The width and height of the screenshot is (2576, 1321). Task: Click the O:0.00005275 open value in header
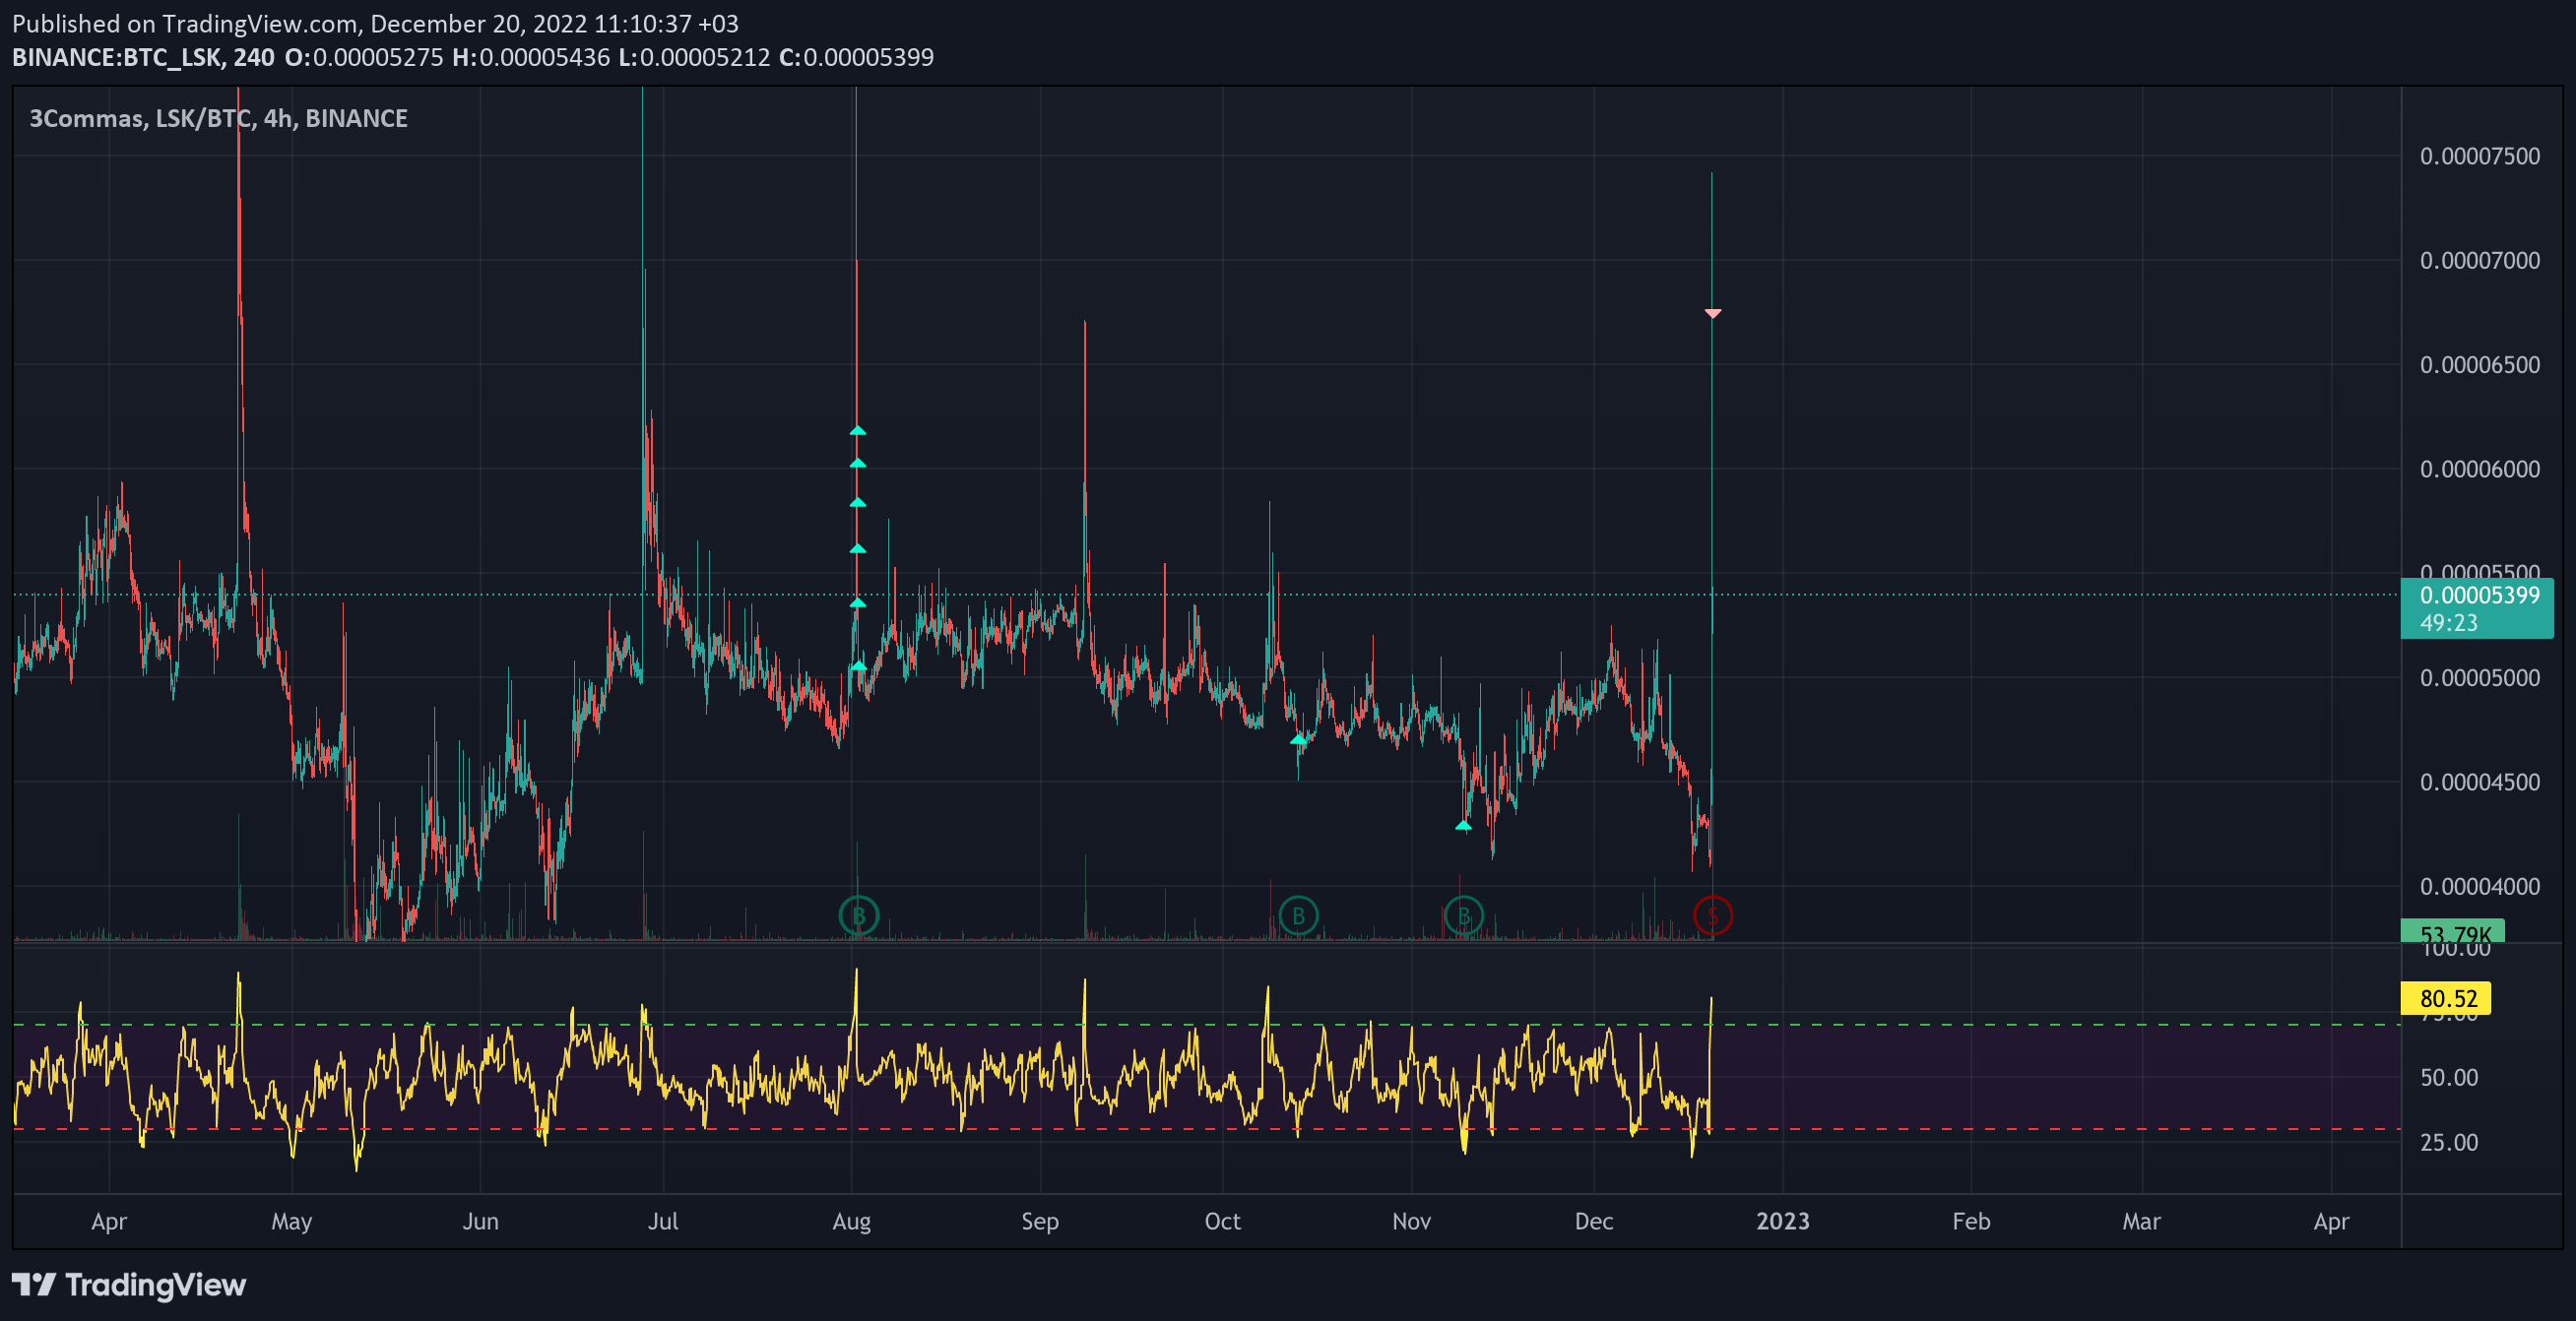pos(364,57)
